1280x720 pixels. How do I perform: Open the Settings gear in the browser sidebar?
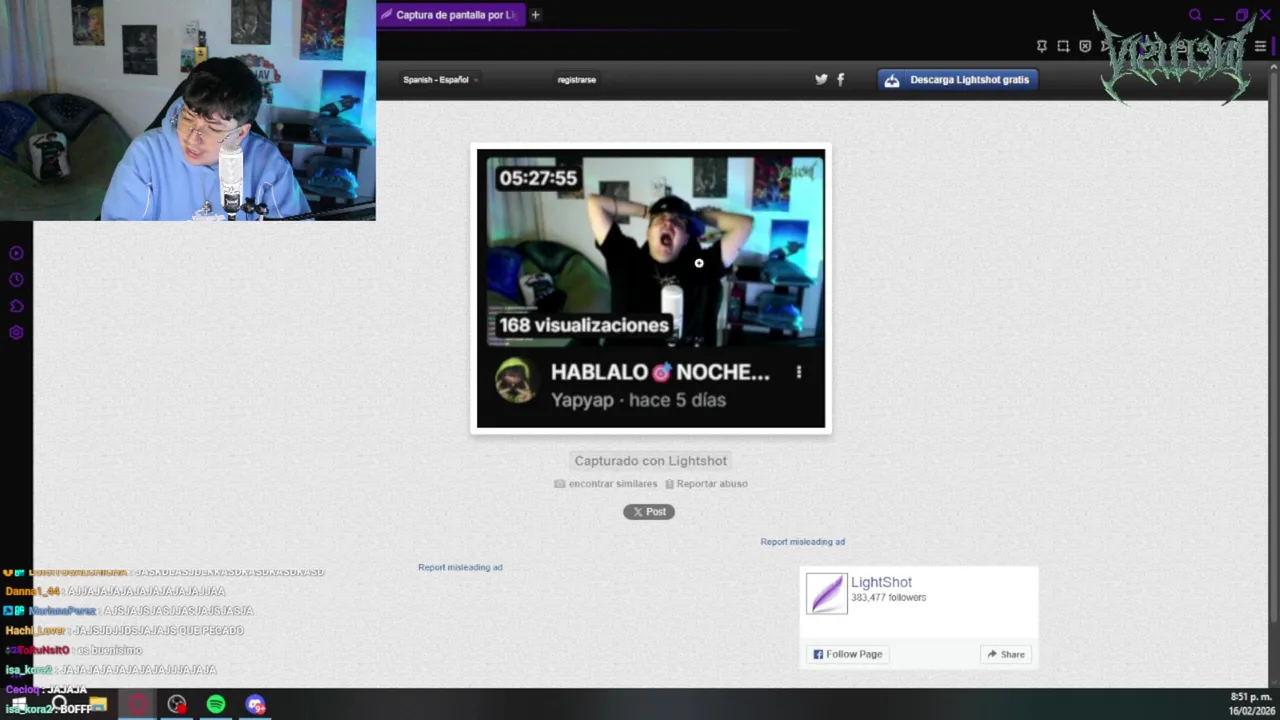[x=16, y=333]
